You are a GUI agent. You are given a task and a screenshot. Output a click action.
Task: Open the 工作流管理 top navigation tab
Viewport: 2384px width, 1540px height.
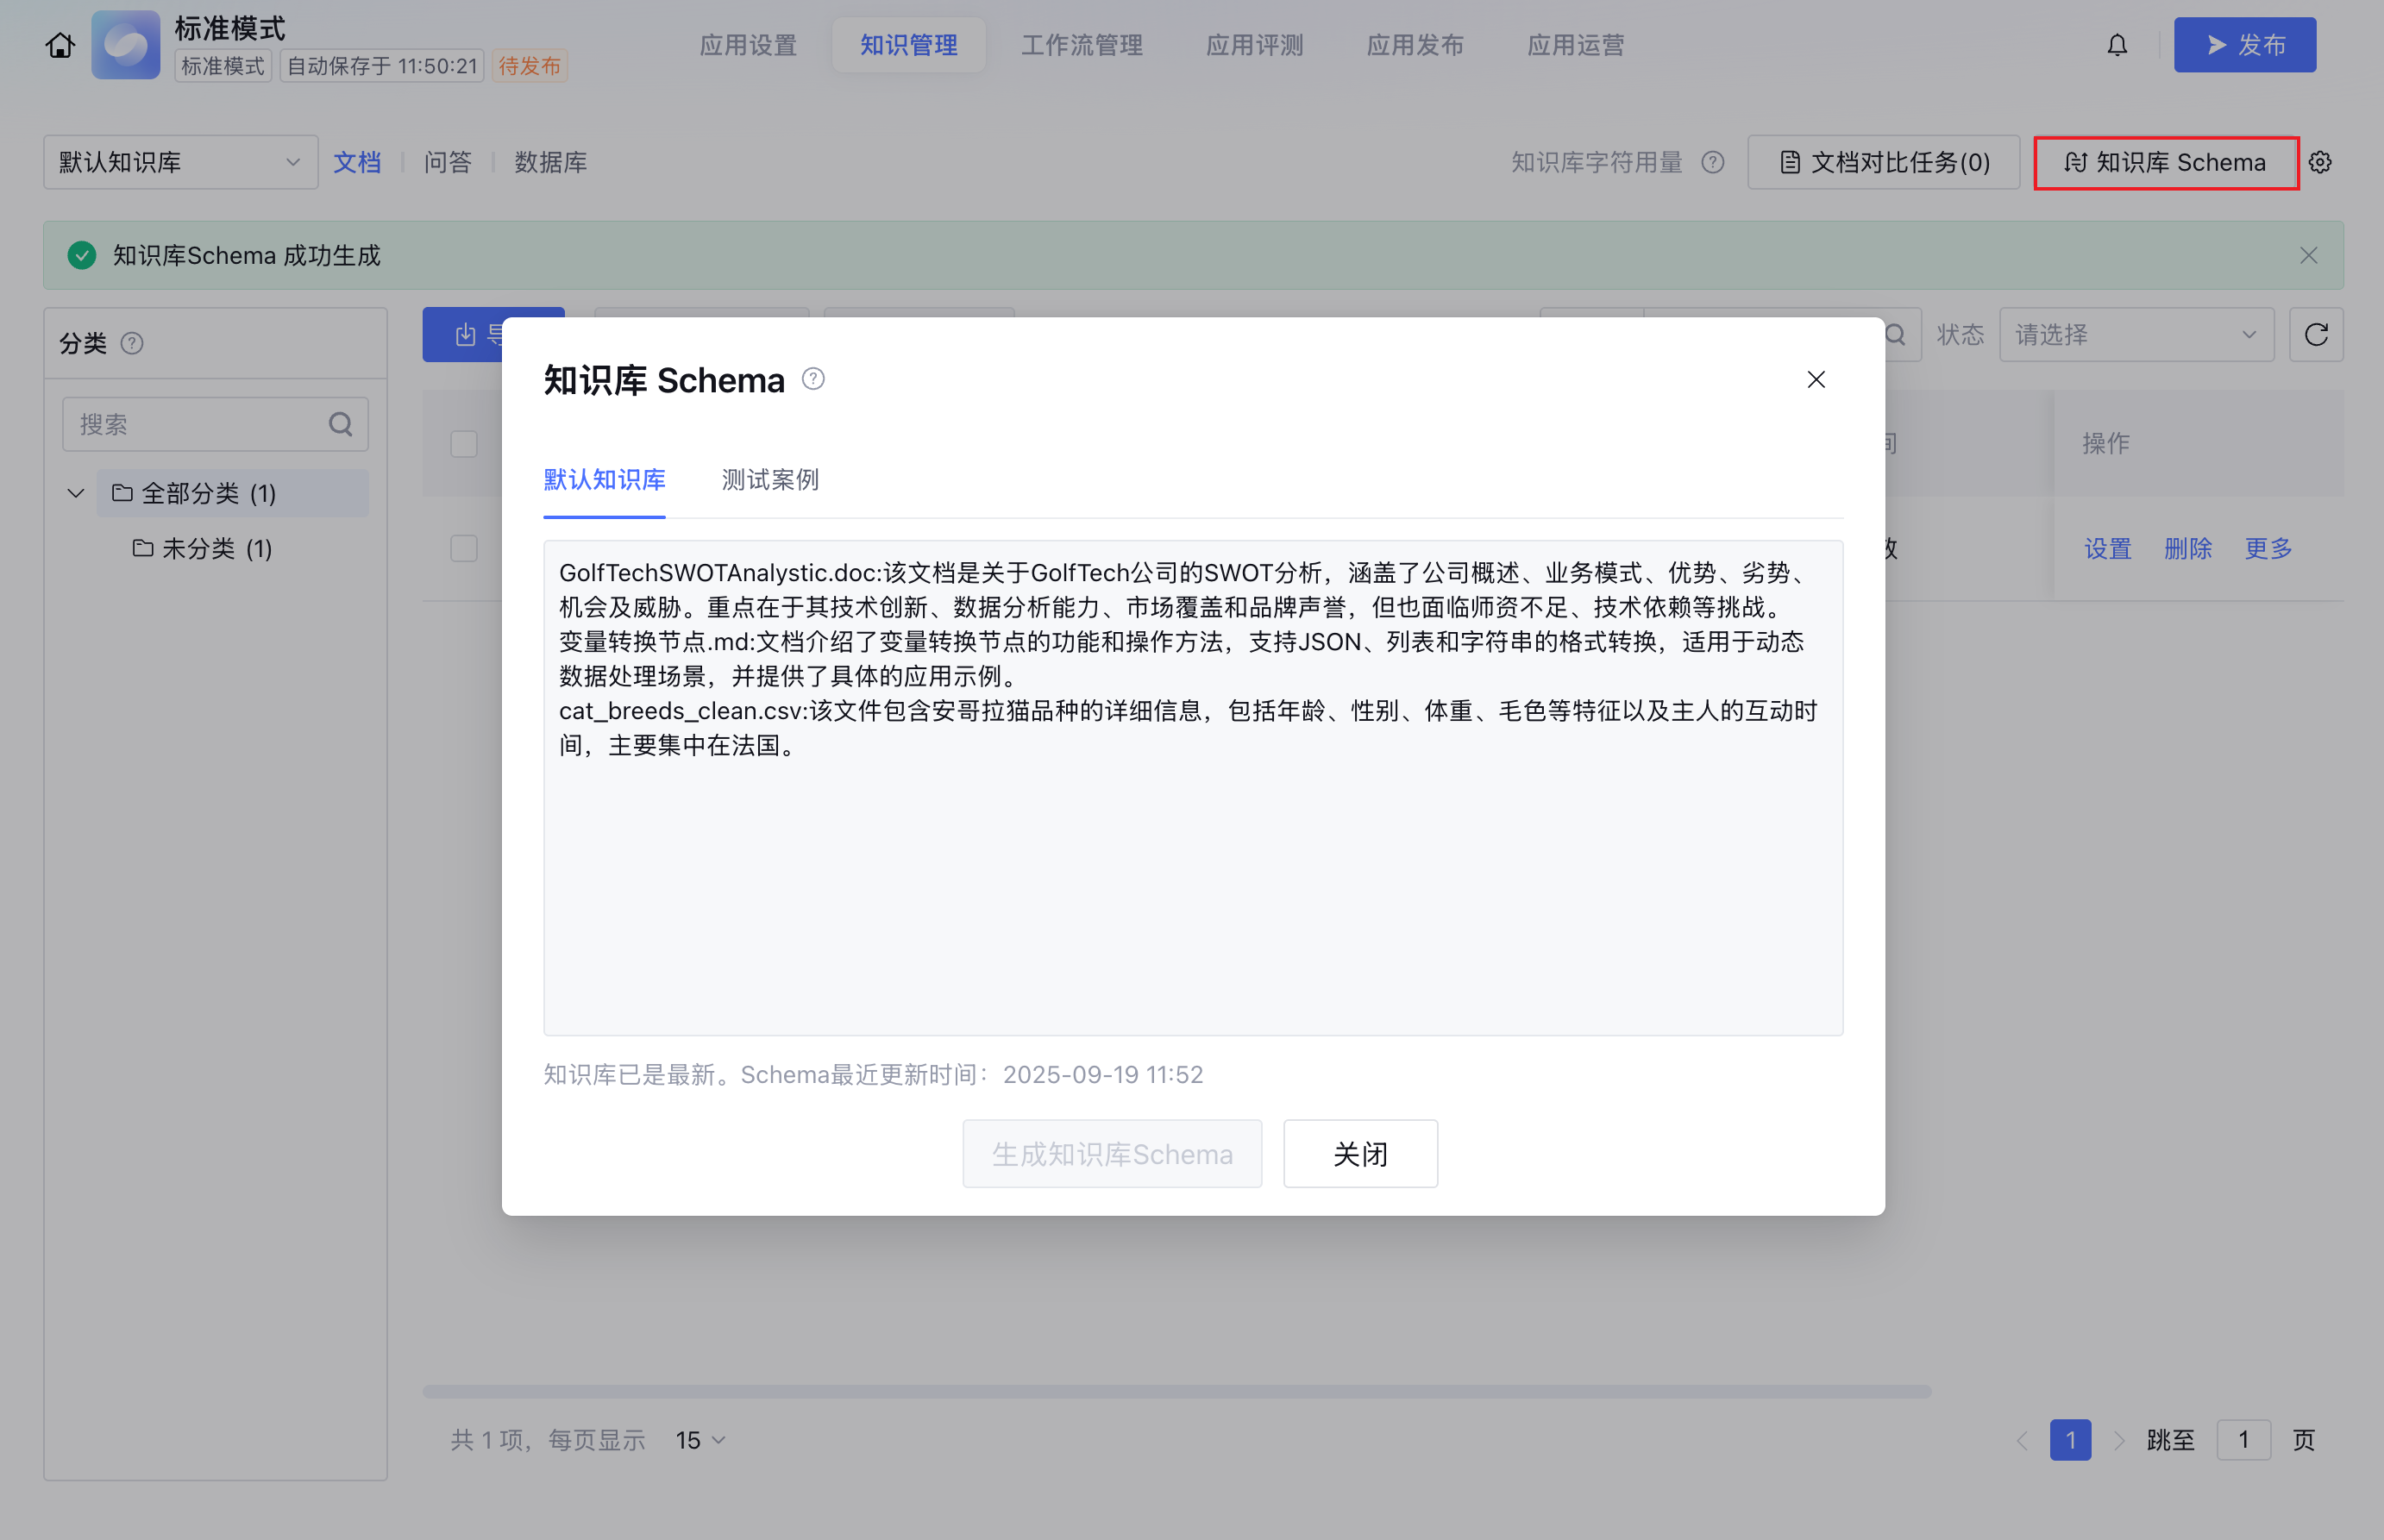pyautogui.click(x=1081, y=46)
